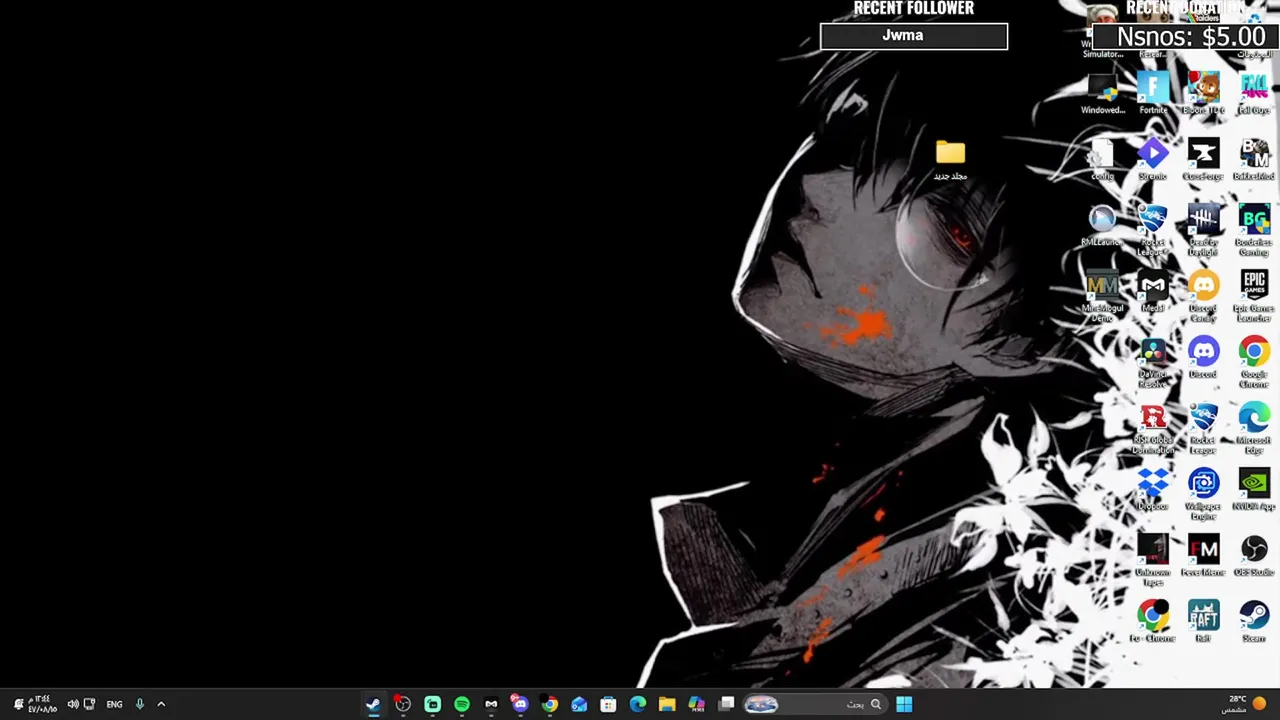This screenshot has width=1280, height=720.
Task: Open the volume control in system tray
Action: point(72,704)
